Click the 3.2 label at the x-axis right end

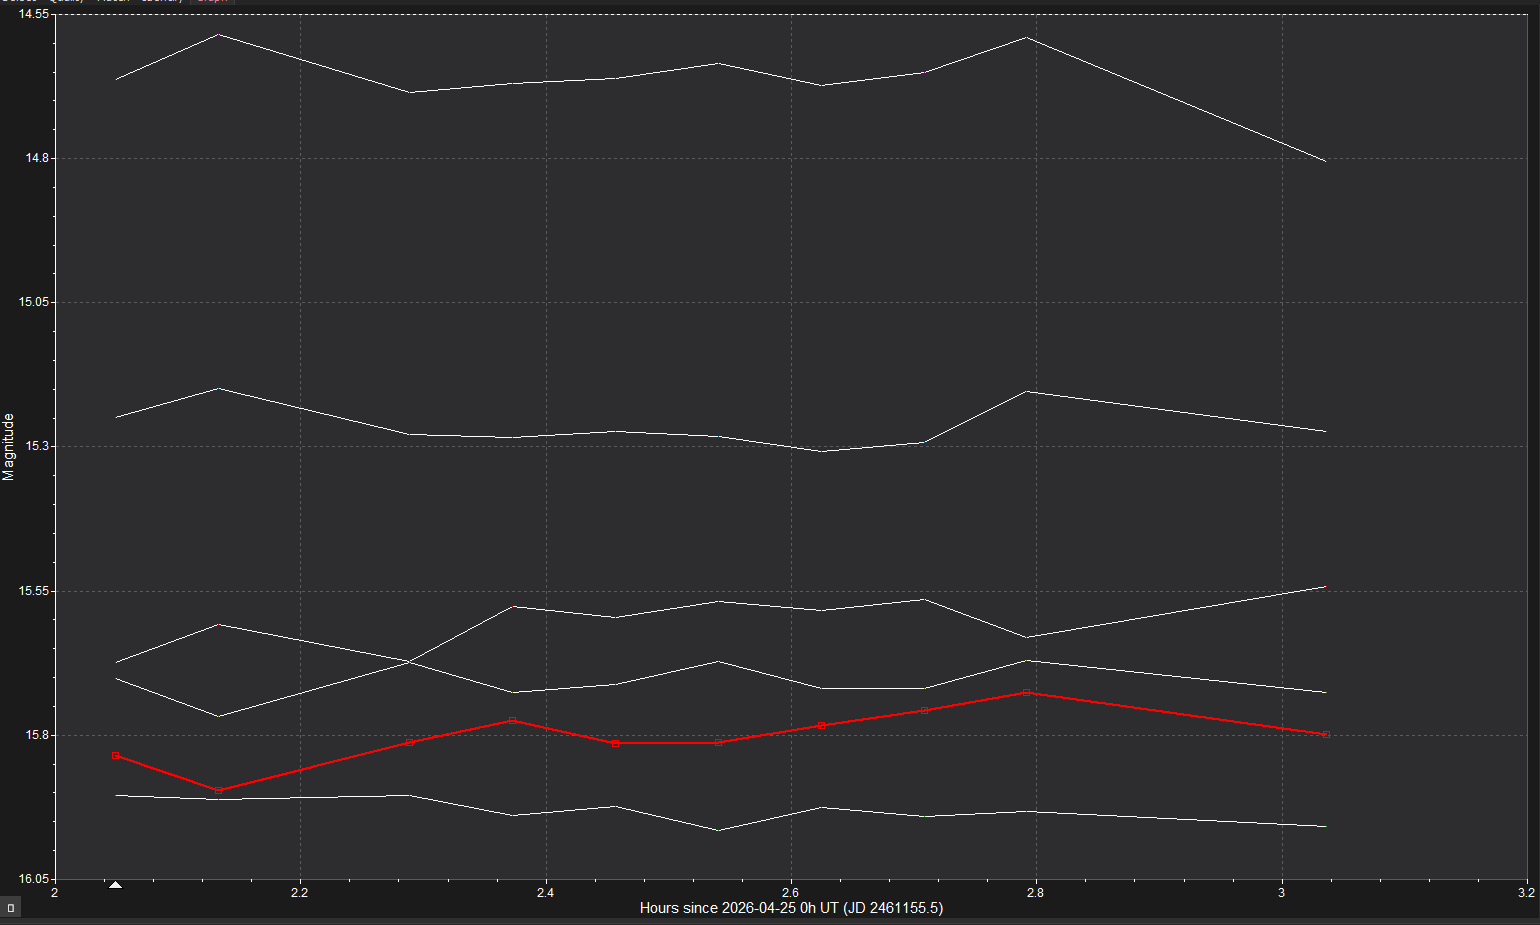tap(1526, 892)
